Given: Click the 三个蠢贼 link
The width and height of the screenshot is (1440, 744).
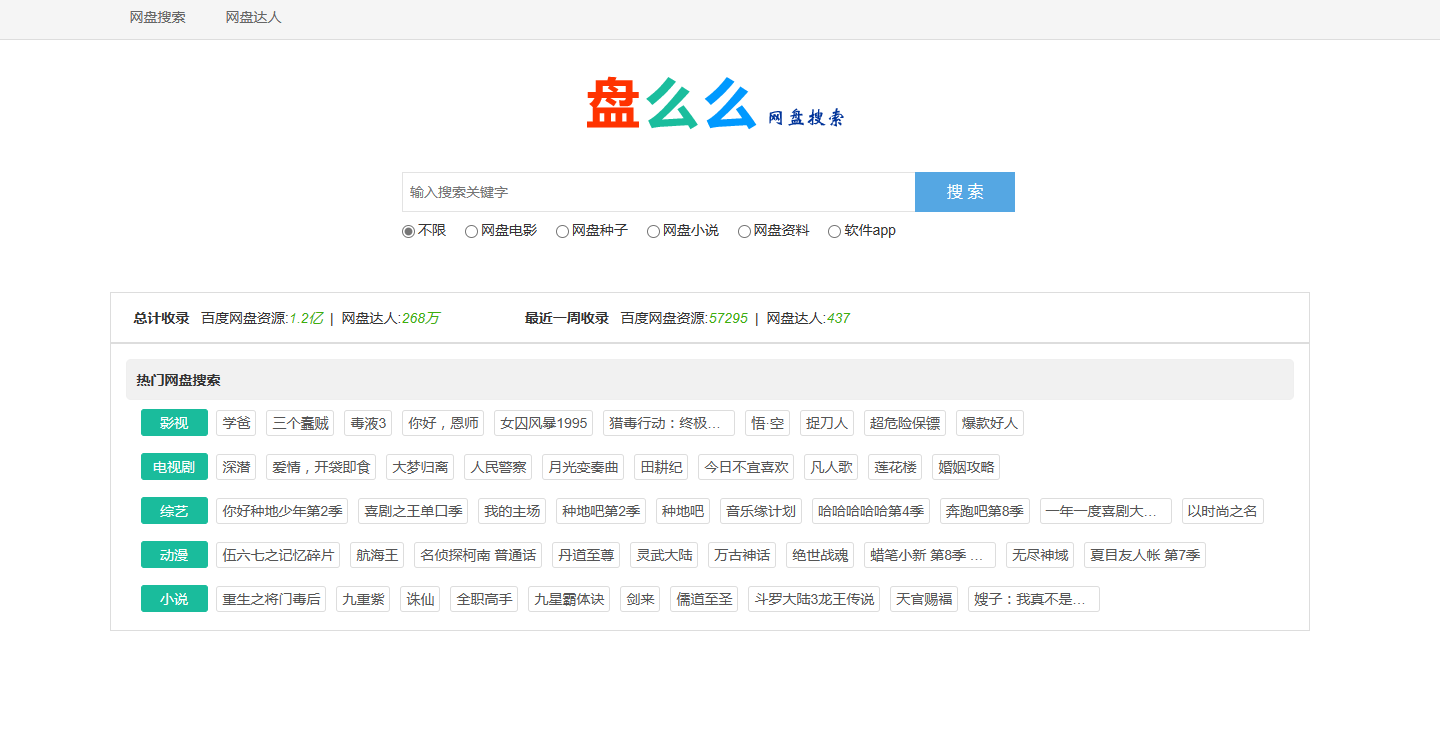Looking at the screenshot, I should (x=300, y=423).
